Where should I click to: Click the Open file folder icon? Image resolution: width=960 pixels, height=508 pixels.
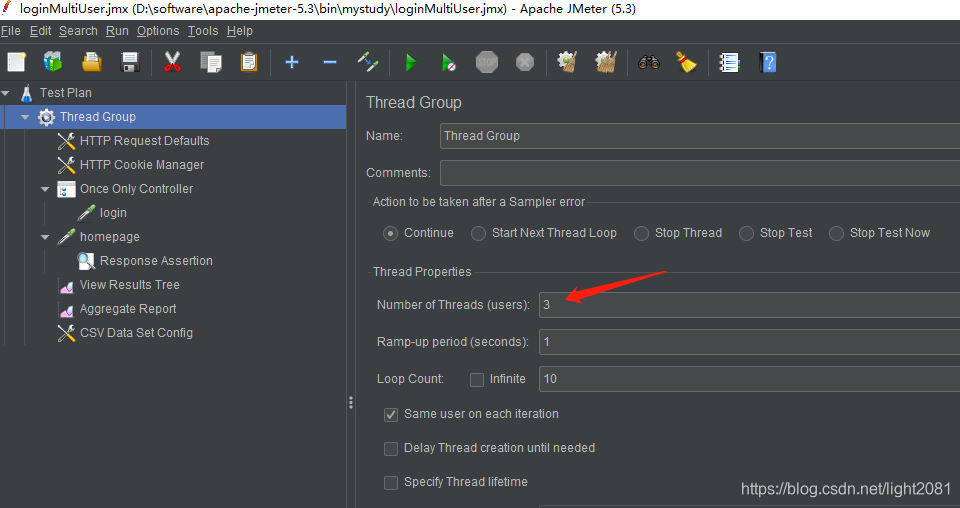click(92, 62)
